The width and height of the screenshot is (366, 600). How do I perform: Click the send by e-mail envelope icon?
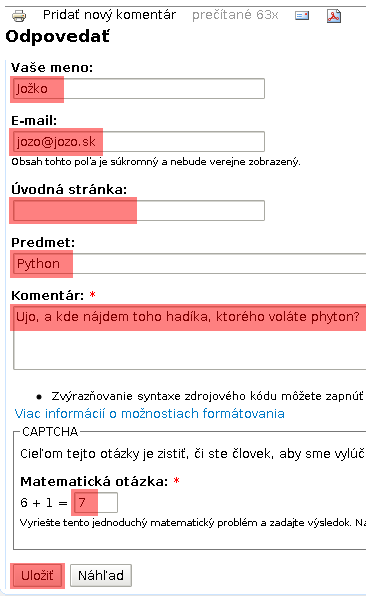pyautogui.click(x=302, y=15)
